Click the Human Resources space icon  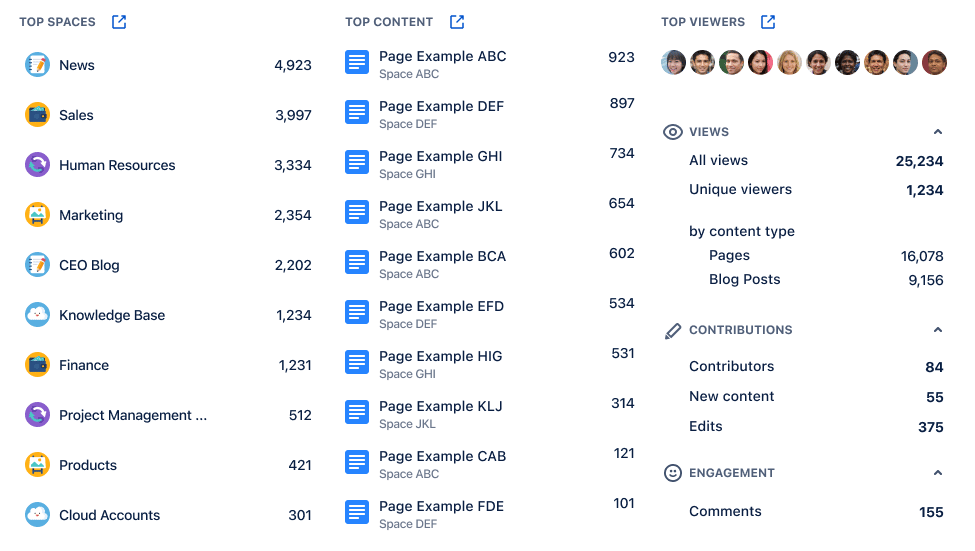37,165
